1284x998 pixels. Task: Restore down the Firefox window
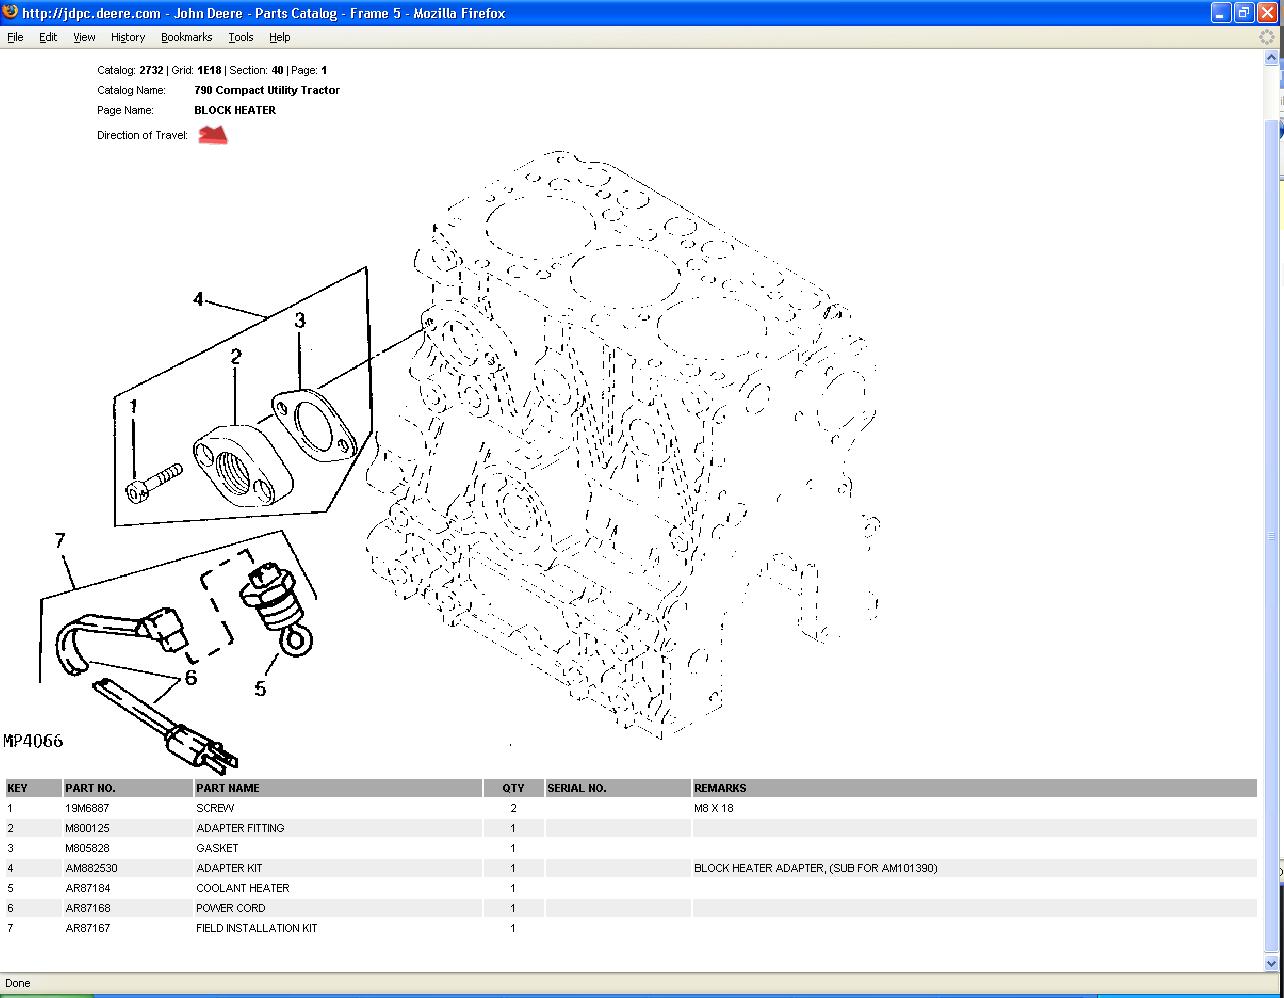(1243, 13)
